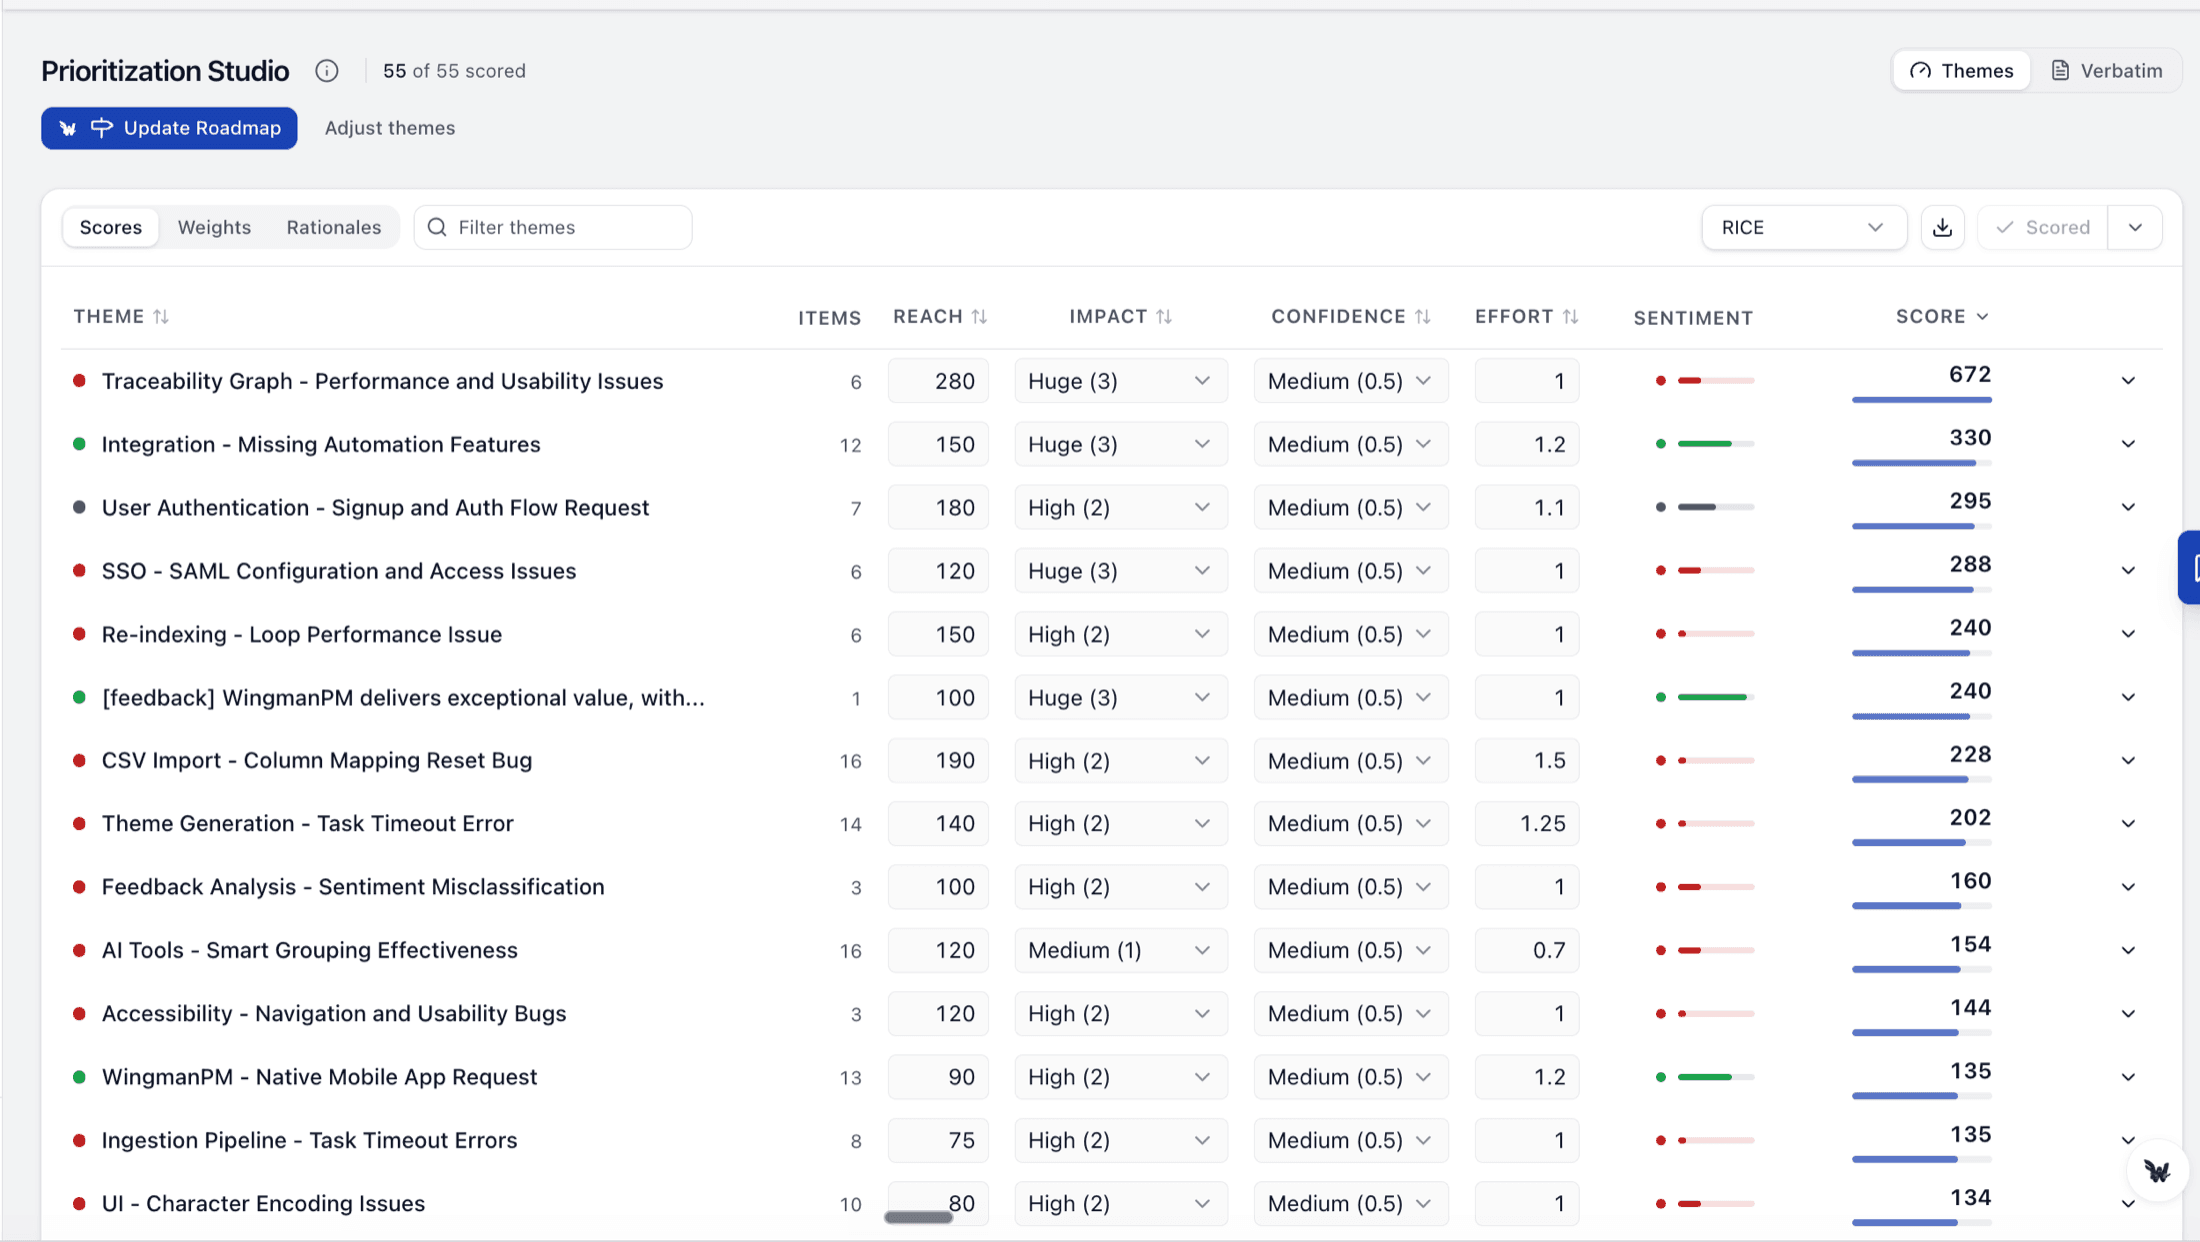The image size is (2200, 1242).
Task: Select theme 'UI - Character Encoding Issues'
Action: 263,1204
